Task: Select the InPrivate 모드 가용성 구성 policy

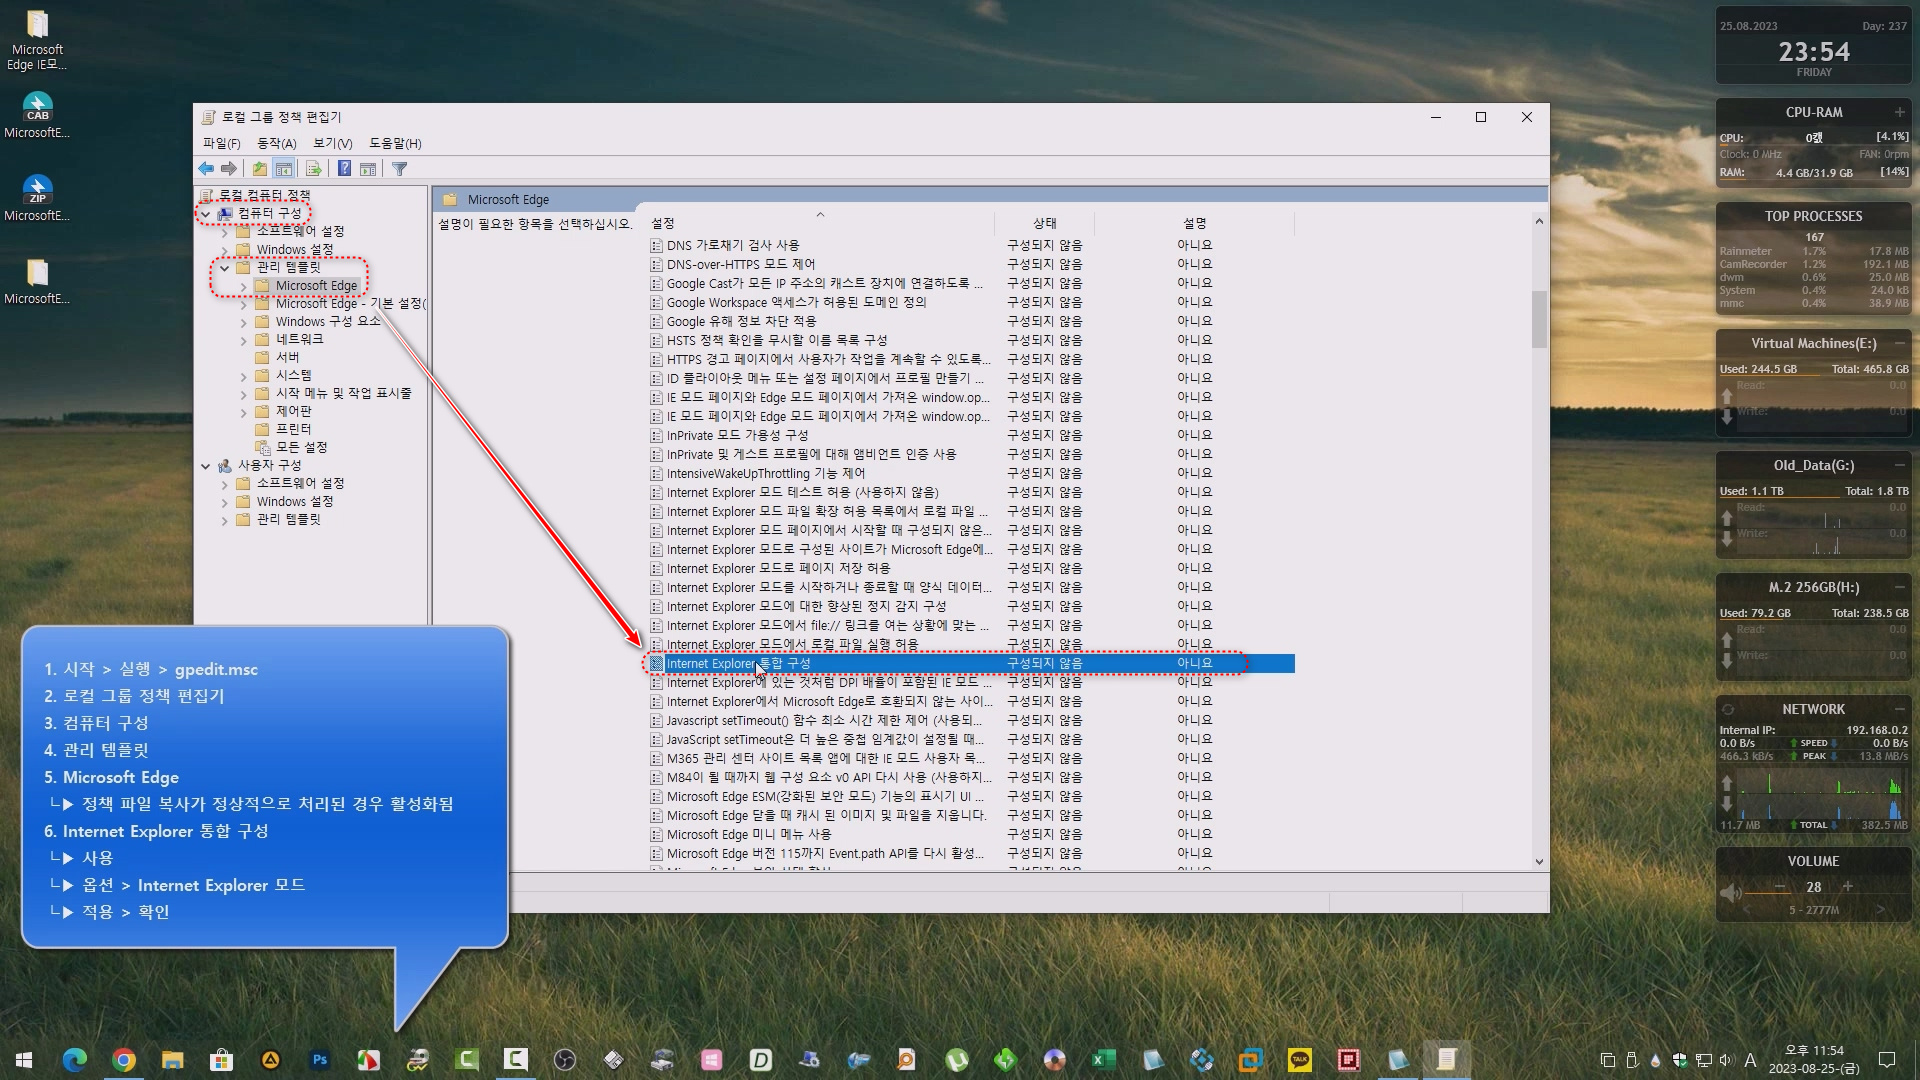Action: (737, 436)
